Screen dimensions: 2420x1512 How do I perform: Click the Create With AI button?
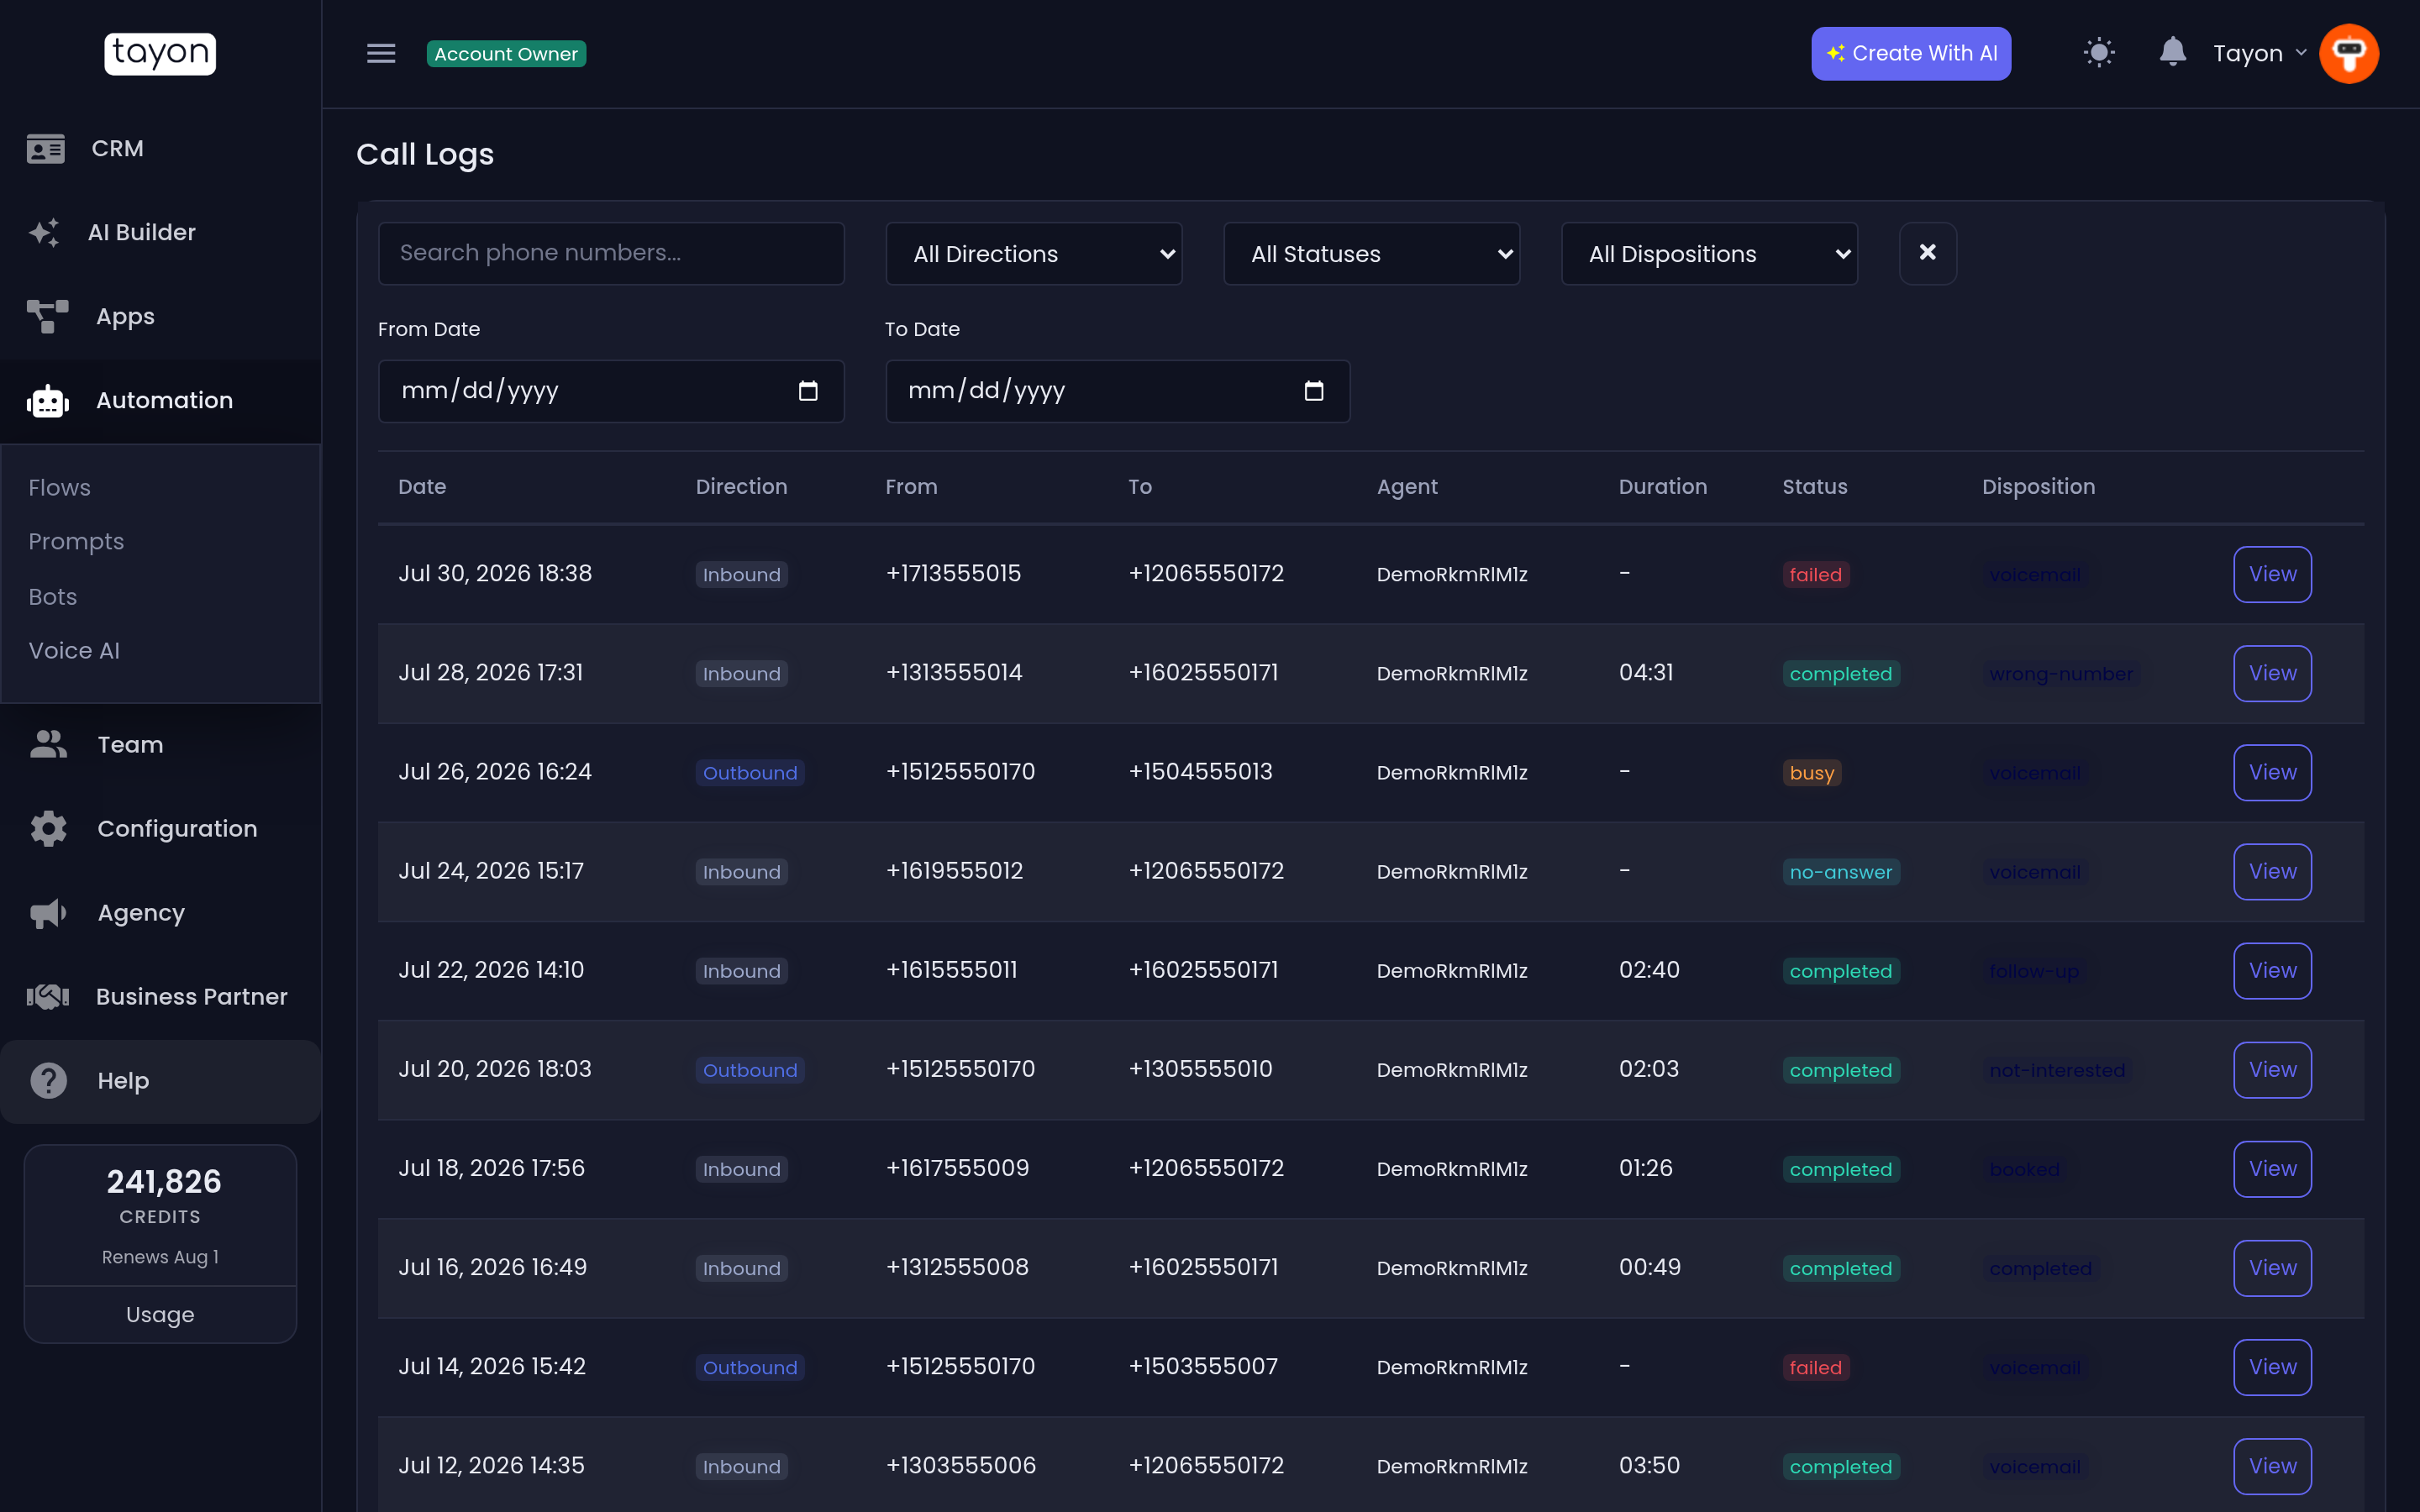coord(1911,53)
